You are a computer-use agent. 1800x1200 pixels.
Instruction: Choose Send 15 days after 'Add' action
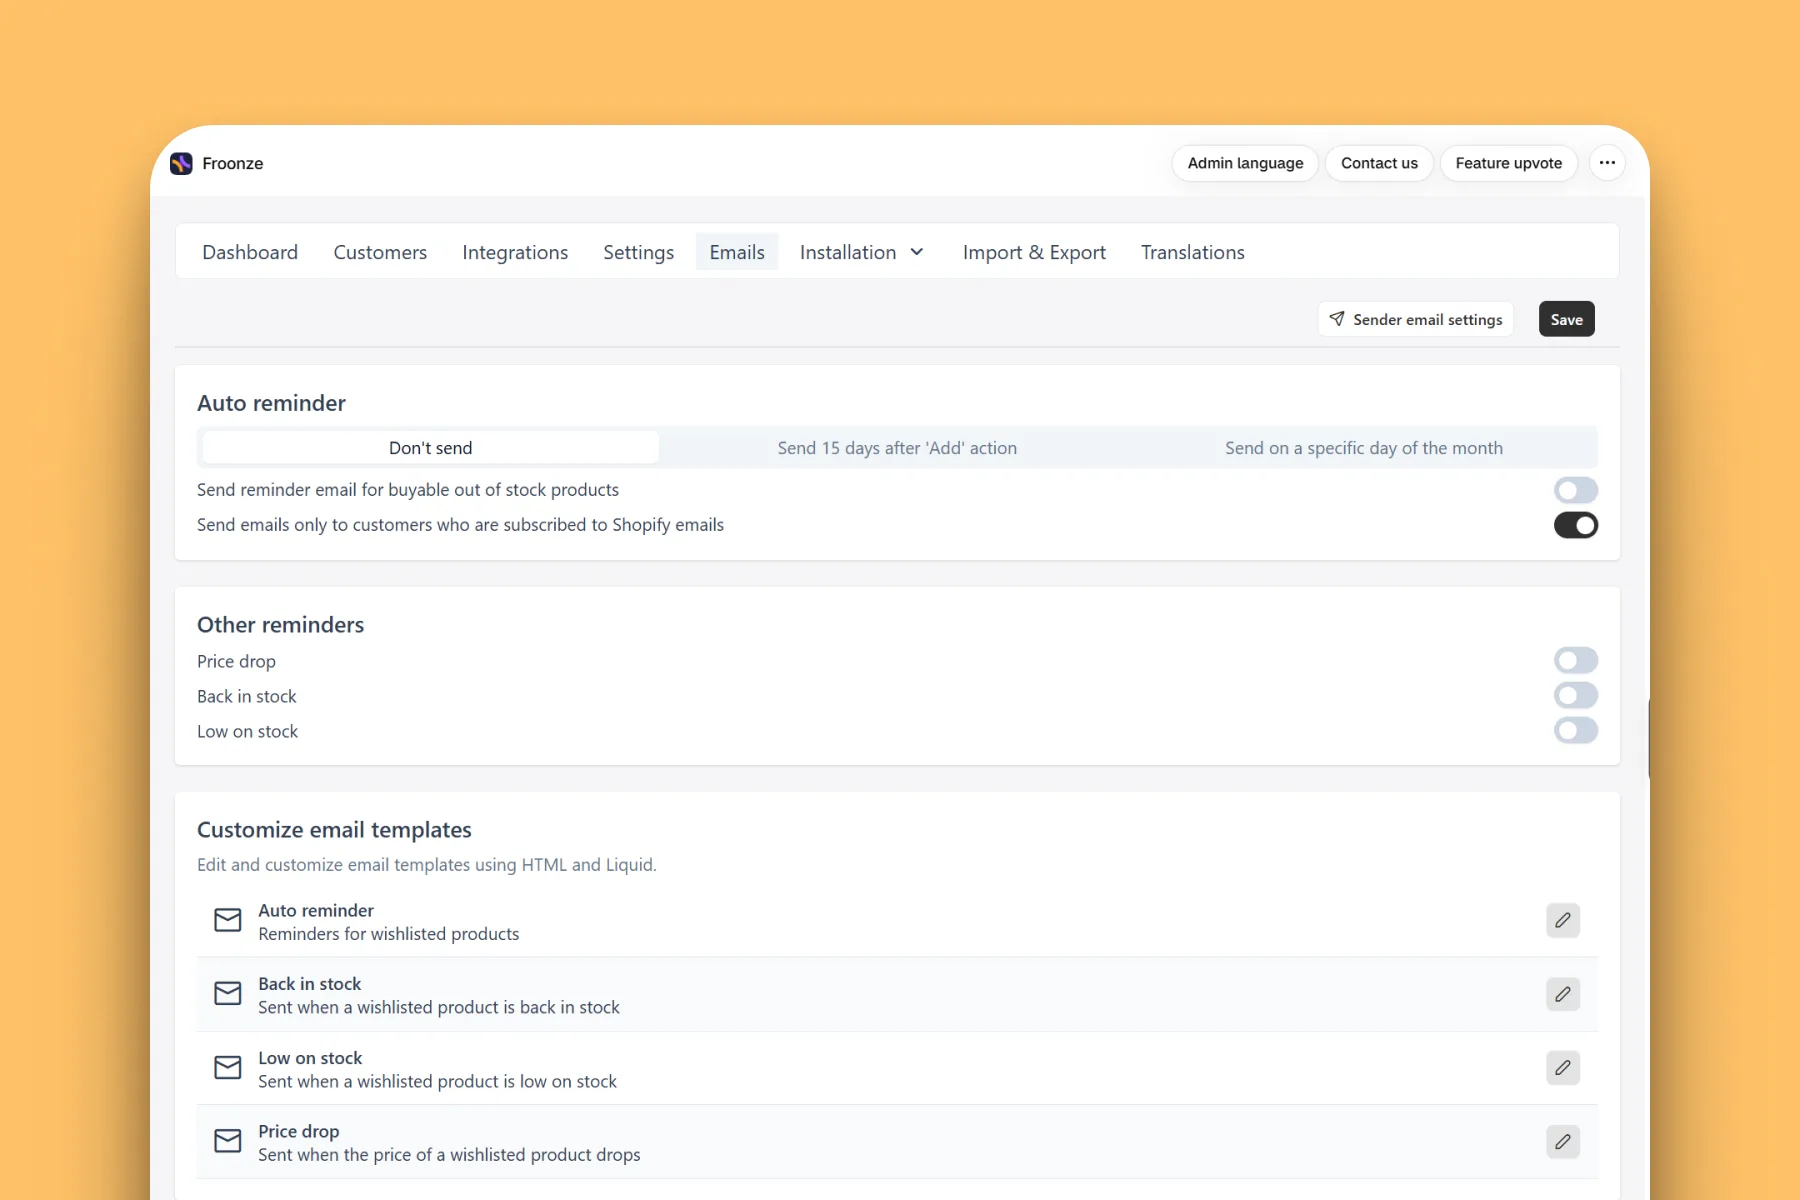[897, 448]
